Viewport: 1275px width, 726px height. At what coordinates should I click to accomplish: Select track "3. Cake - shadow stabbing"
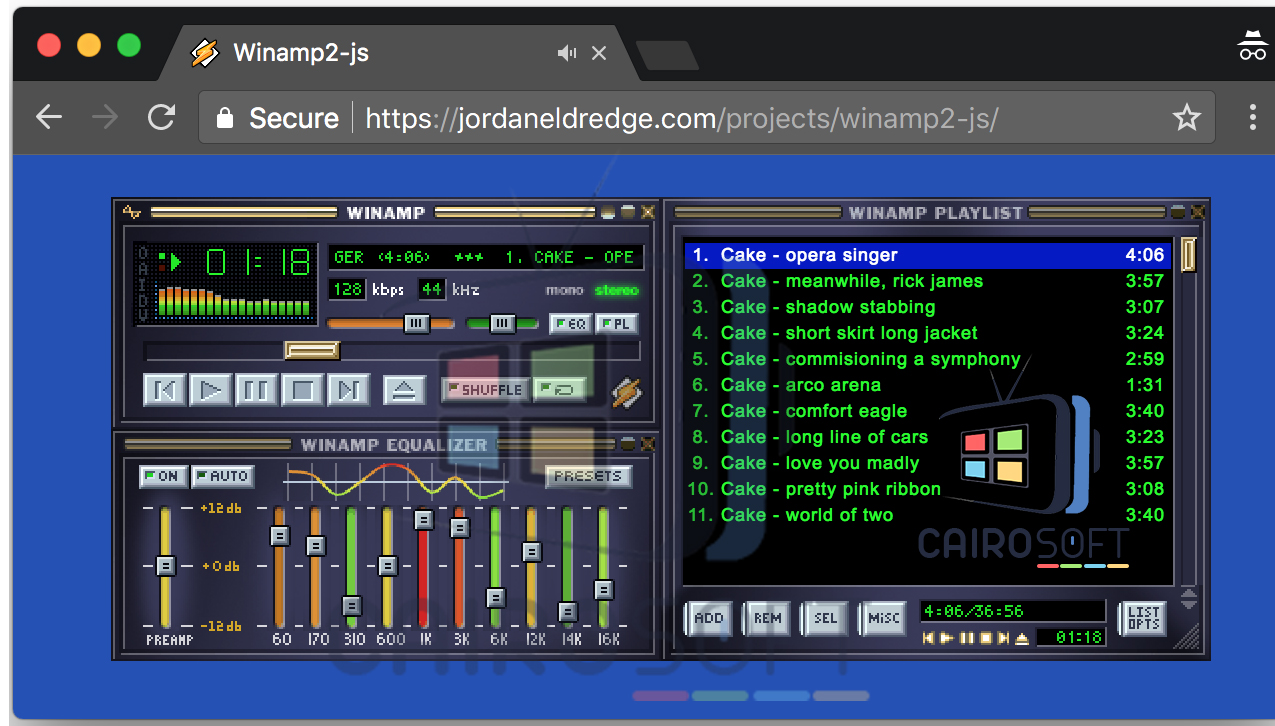(x=927, y=307)
